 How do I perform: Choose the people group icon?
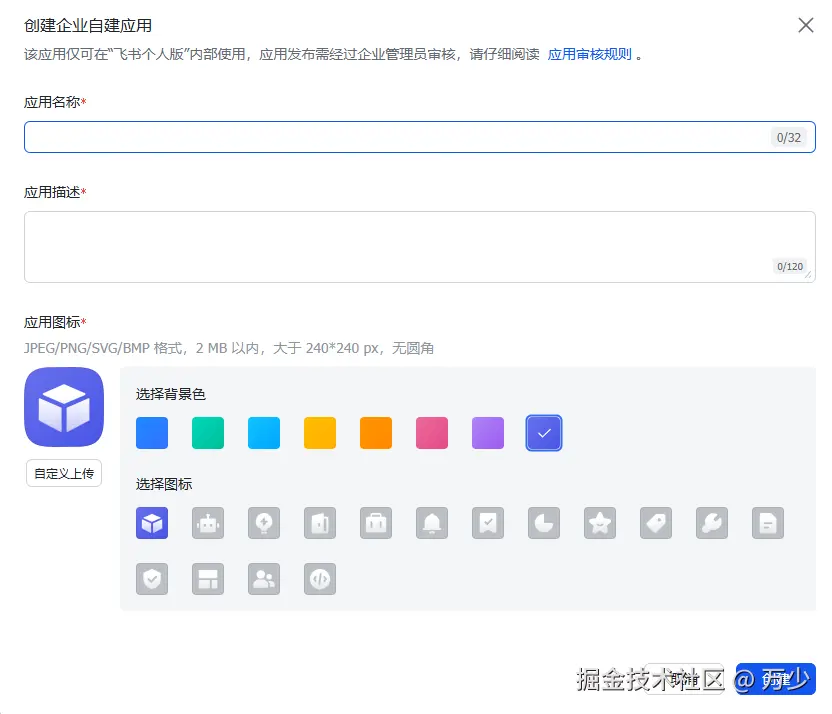click(x=264, y=579)
